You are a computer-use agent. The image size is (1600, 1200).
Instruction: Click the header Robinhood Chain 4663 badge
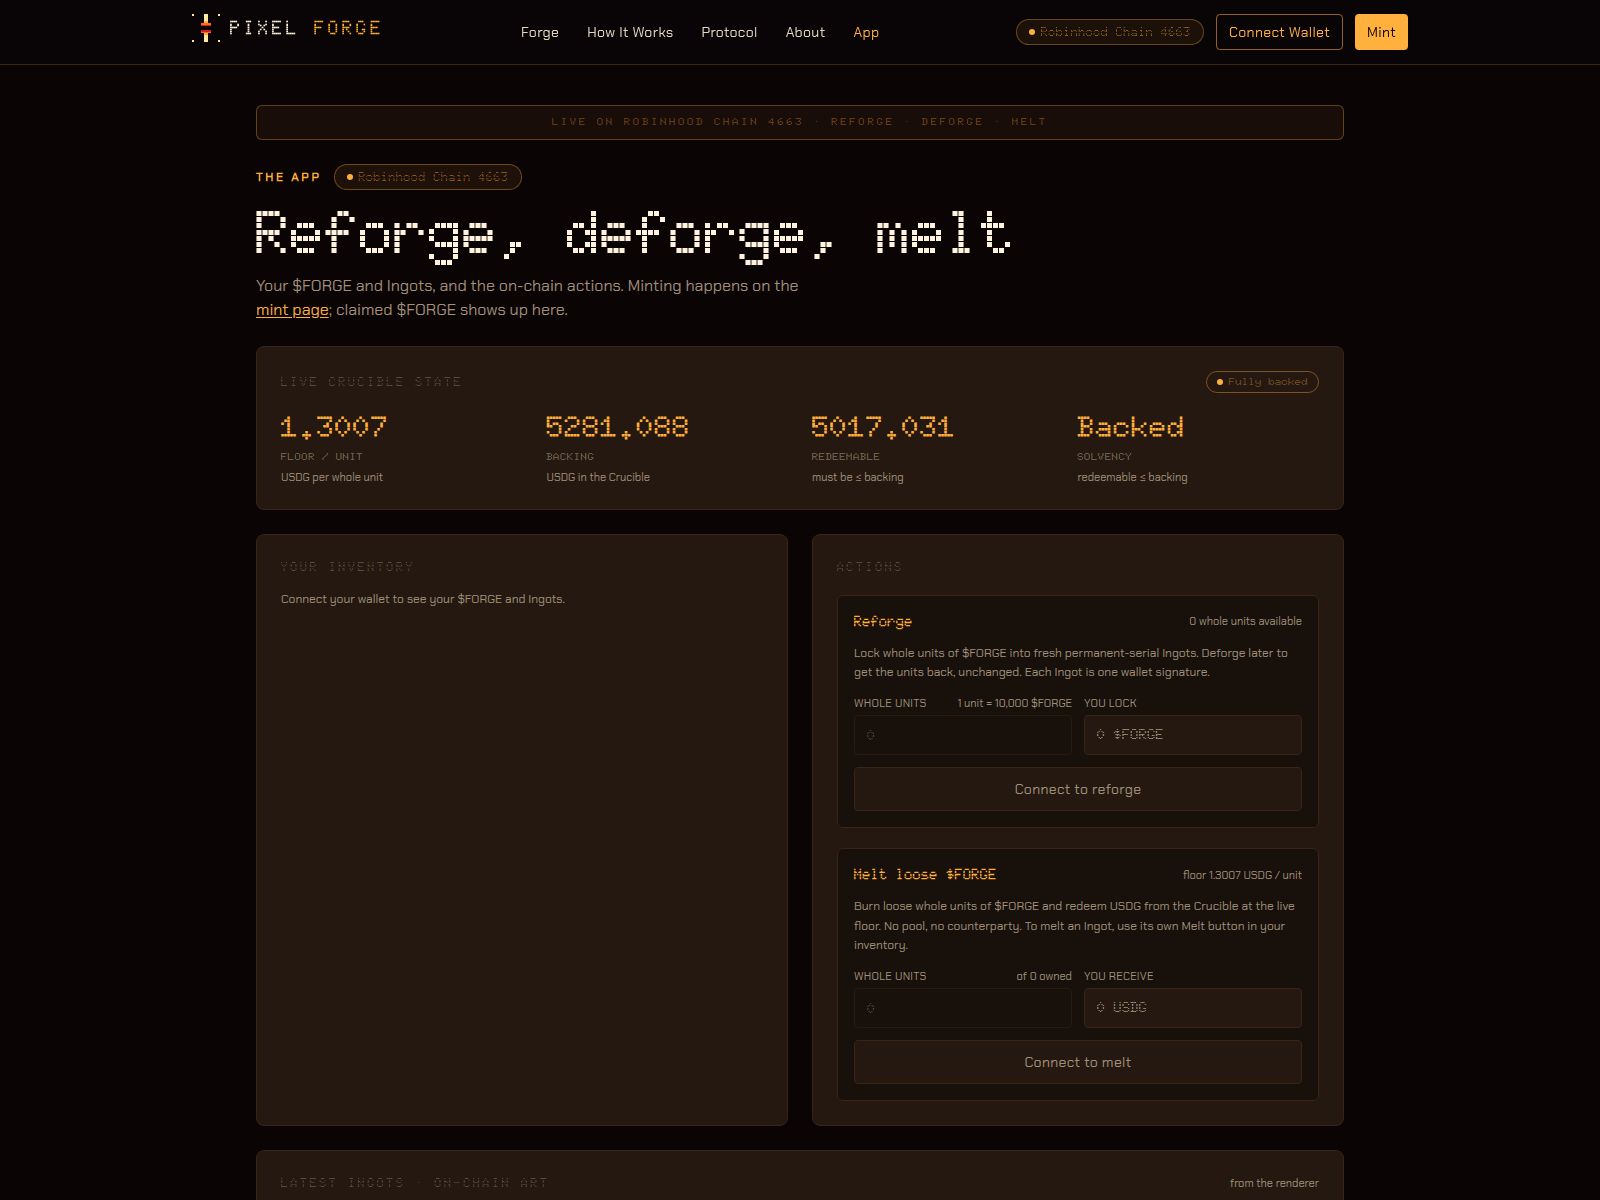[x=1109, y=32]
